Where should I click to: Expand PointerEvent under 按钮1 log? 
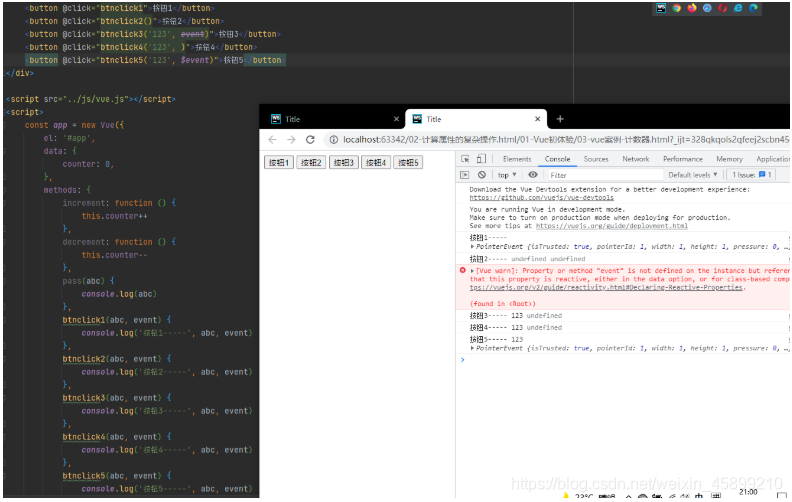[x=472, y=247]
